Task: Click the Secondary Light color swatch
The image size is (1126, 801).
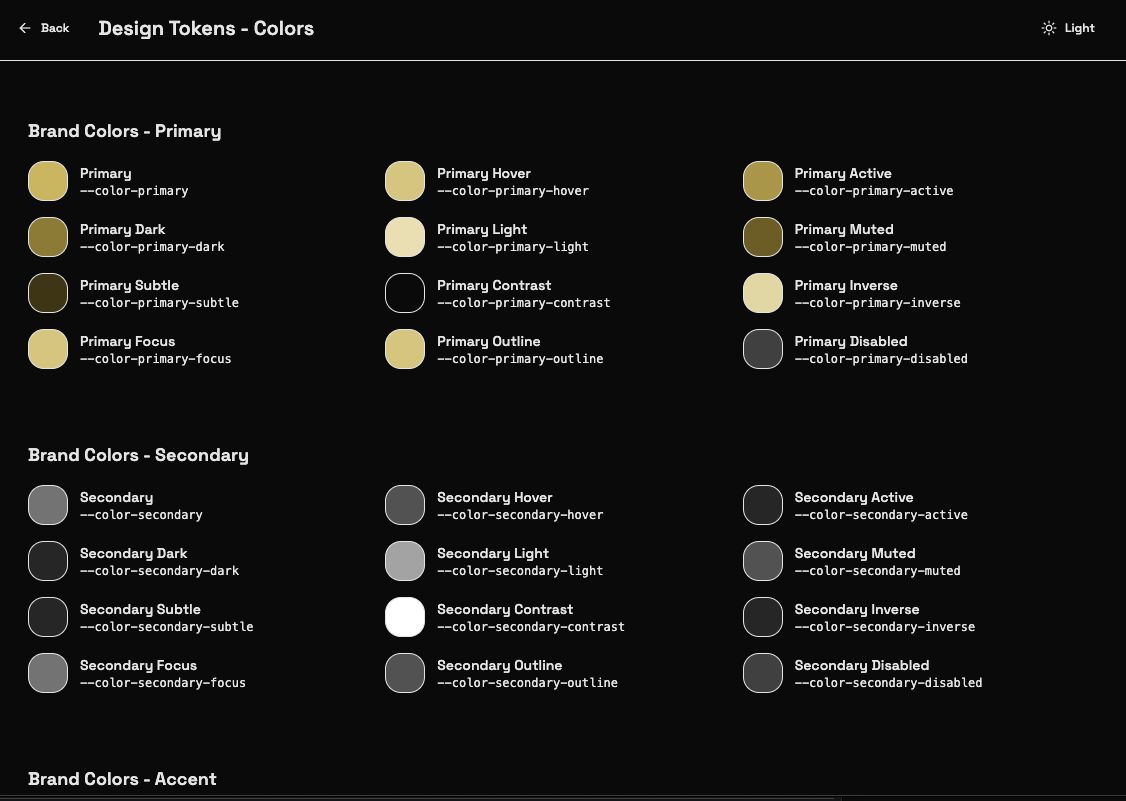Action: click(405, 561)
